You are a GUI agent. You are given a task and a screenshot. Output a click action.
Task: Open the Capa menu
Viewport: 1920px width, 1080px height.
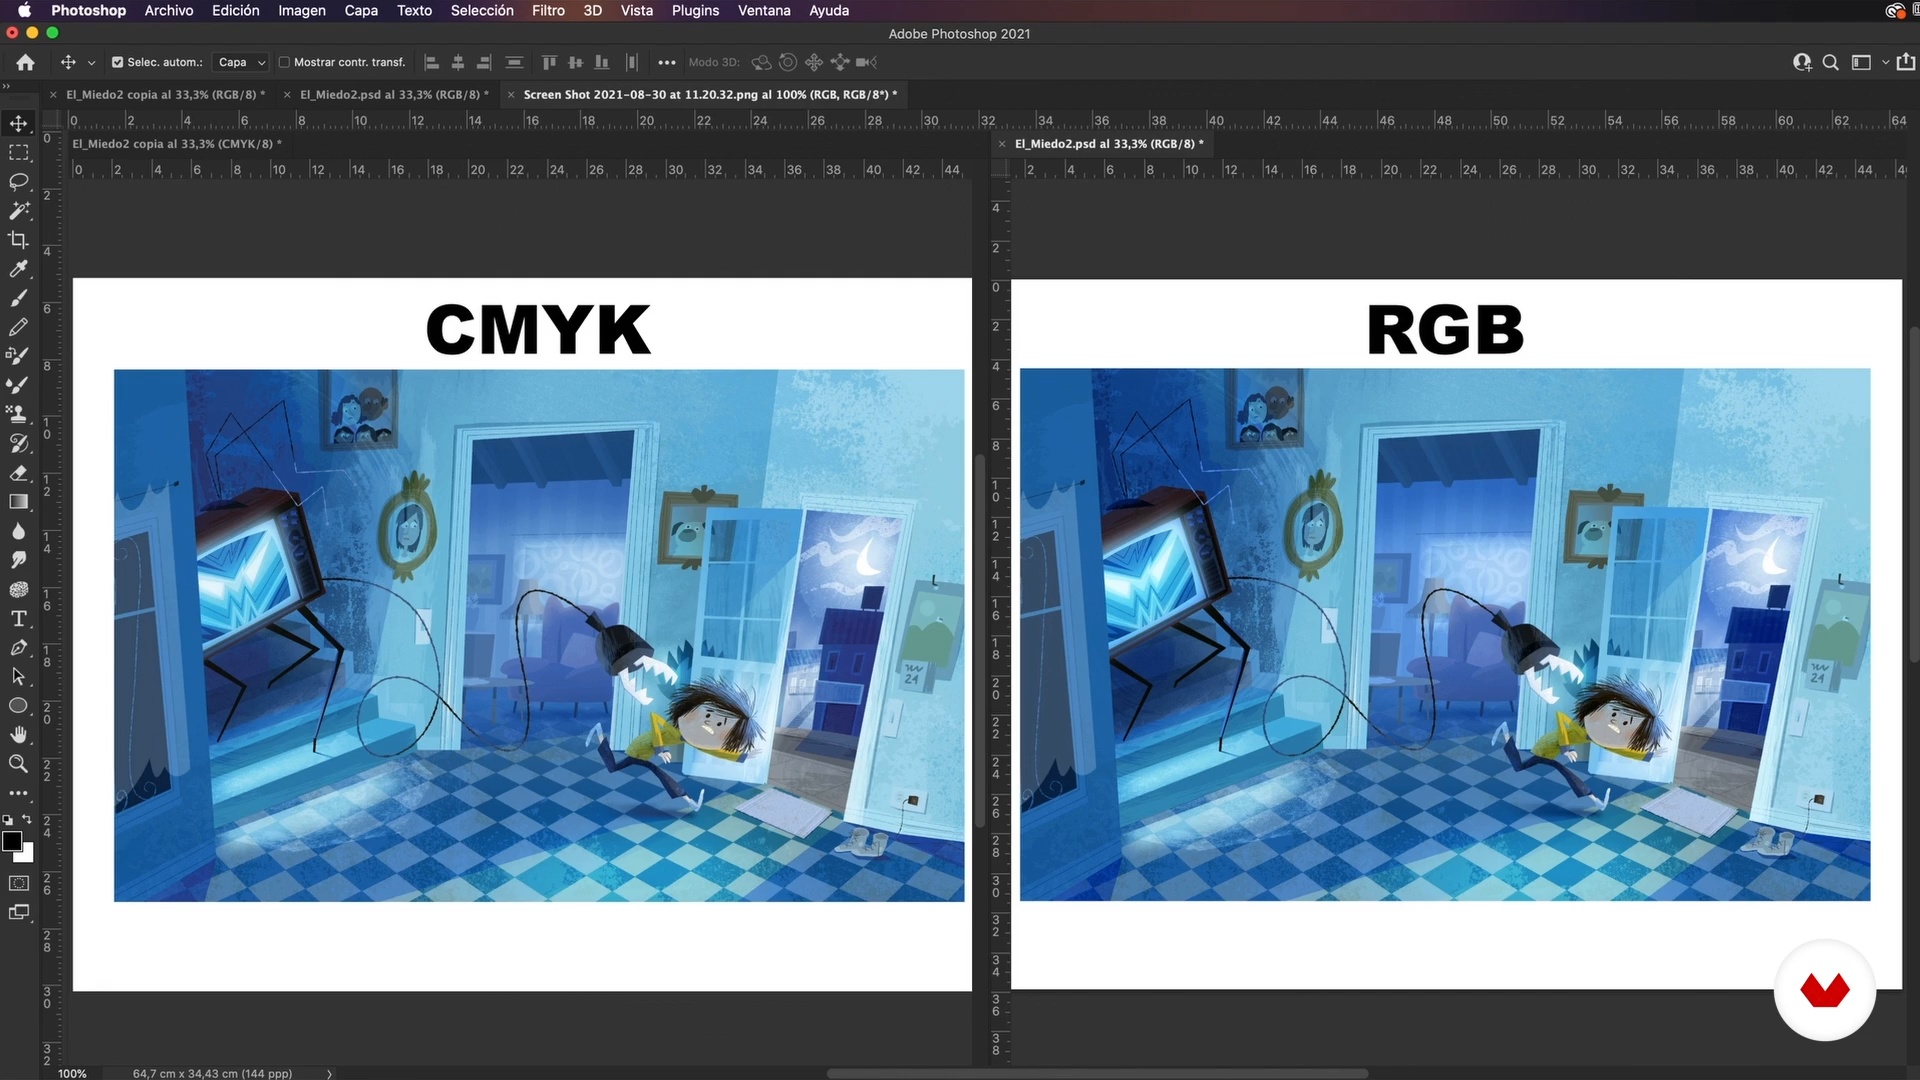pyautogui.click(x=361, y=10)
